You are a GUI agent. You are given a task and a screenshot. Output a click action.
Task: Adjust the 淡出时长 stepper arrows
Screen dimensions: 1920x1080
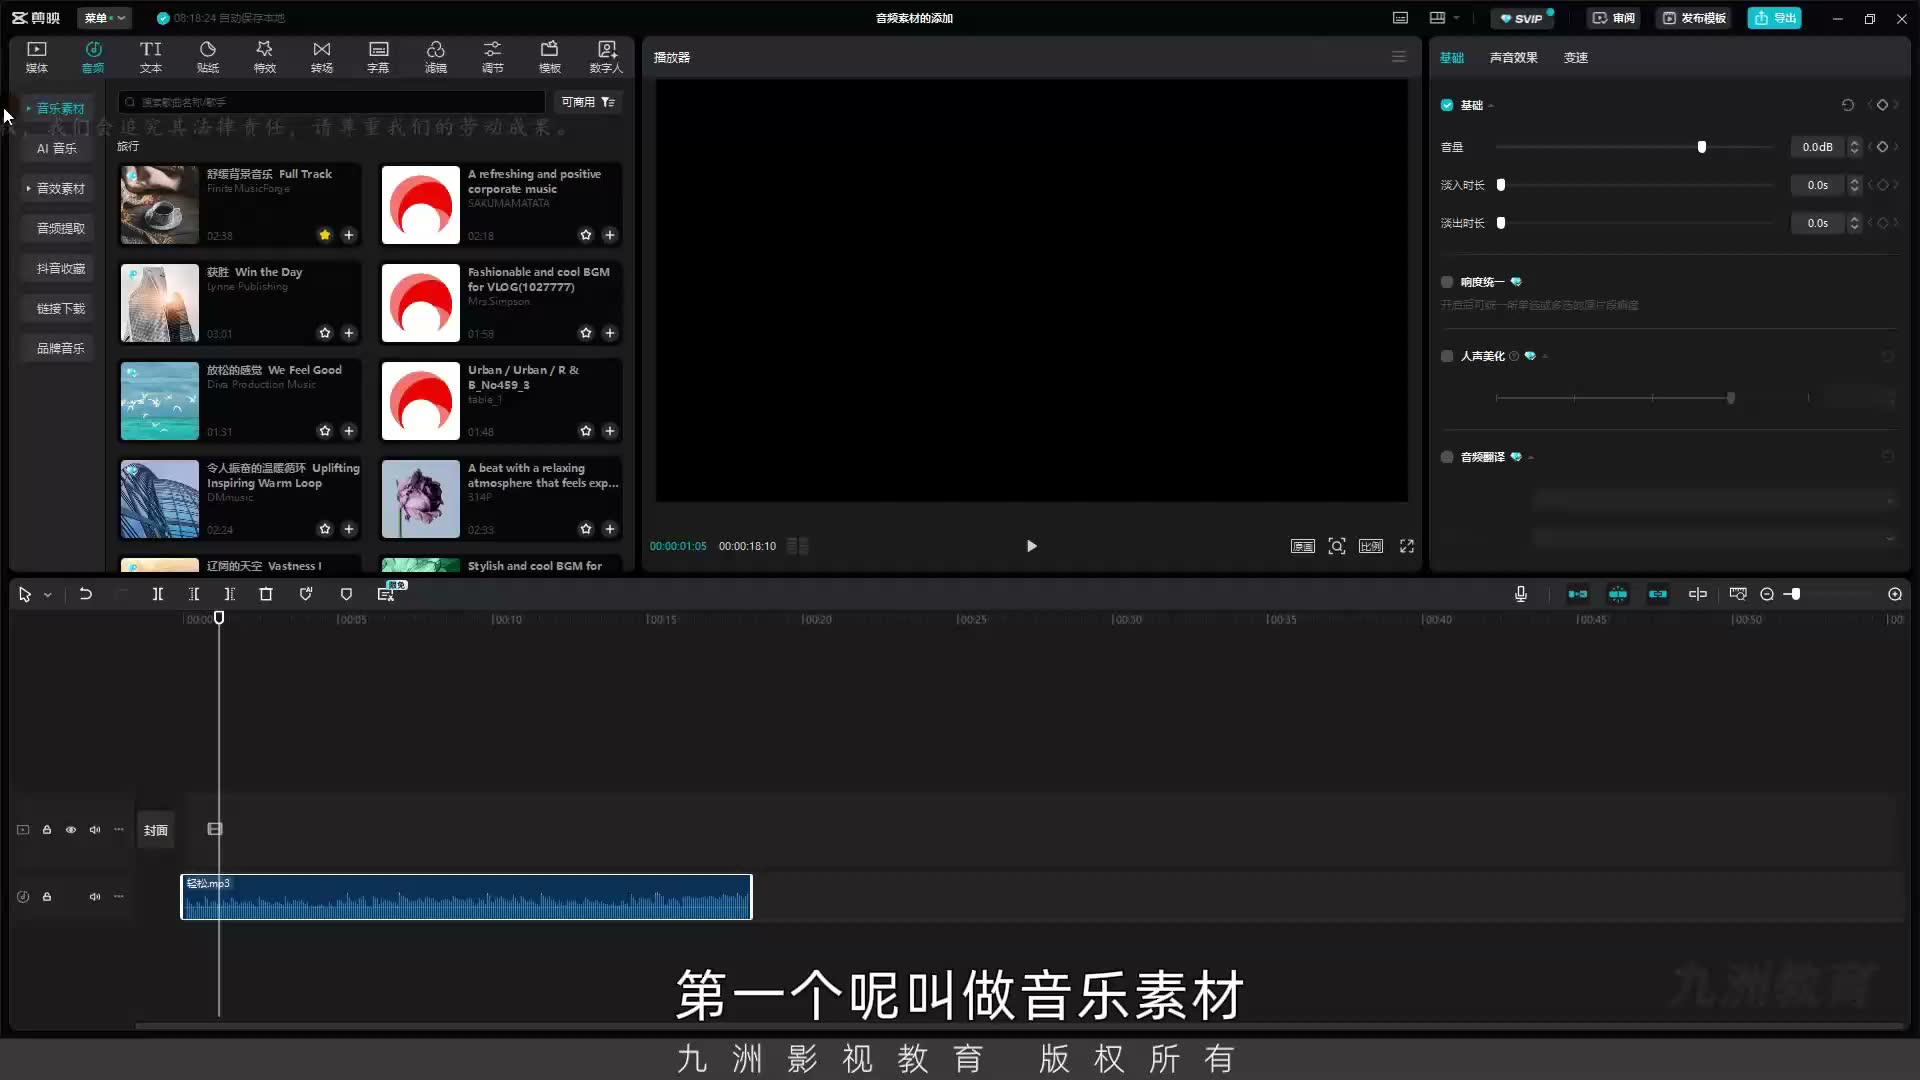click(1854, 223)
